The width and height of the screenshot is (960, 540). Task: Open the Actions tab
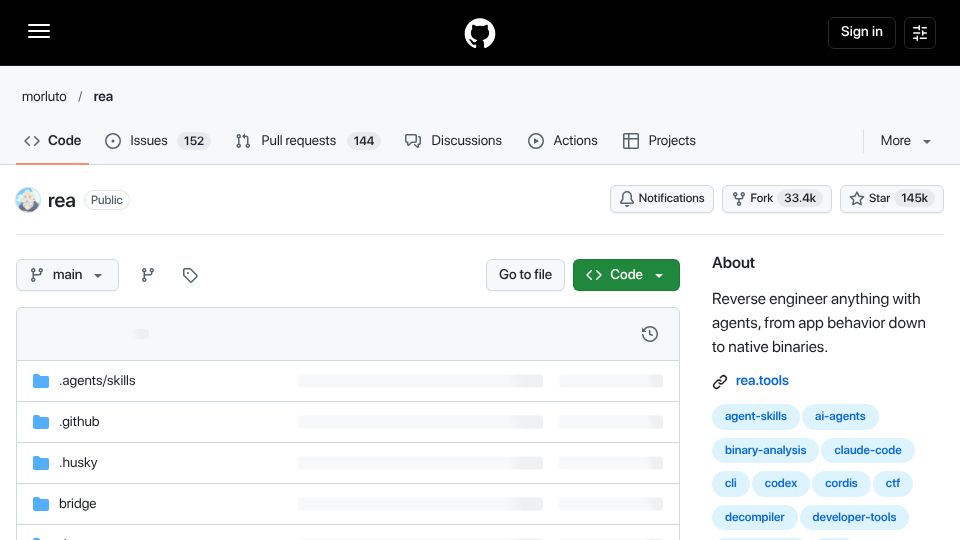(563, 141)
